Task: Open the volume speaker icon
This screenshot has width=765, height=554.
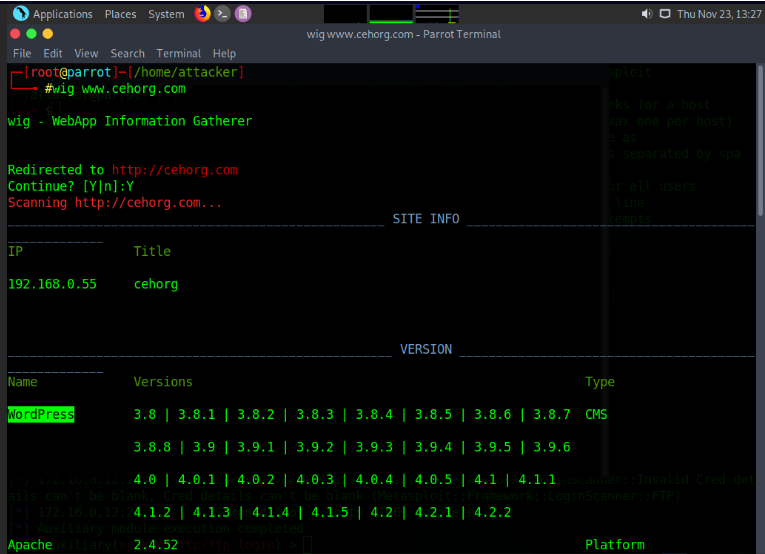Action: [647, 14]
